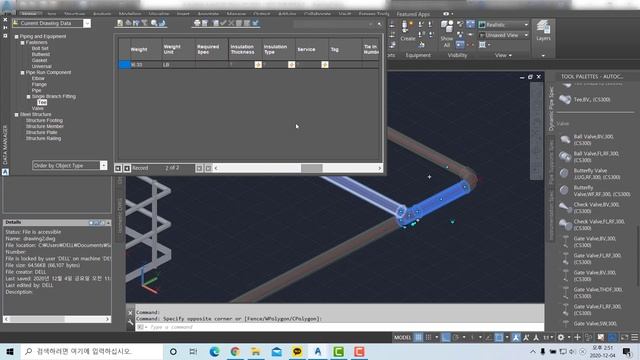
Task: Select Gasket in the Data Manager tree
Action: [x=40, y=60]
